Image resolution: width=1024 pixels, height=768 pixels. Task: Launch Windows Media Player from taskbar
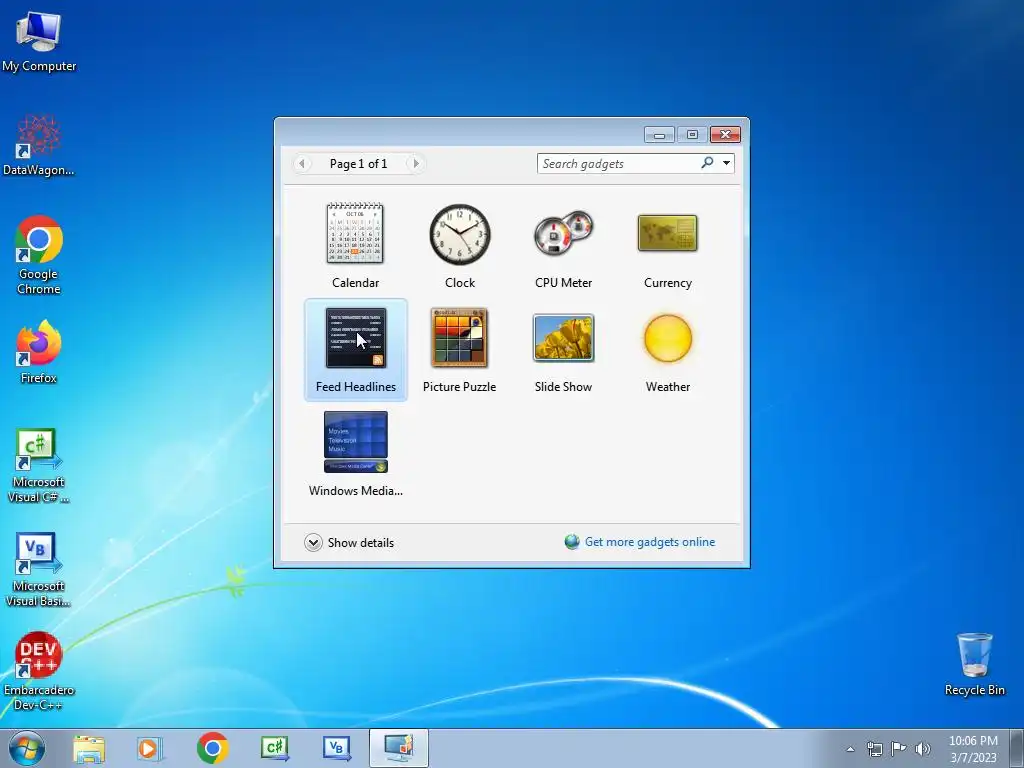[x=150, y=748]
